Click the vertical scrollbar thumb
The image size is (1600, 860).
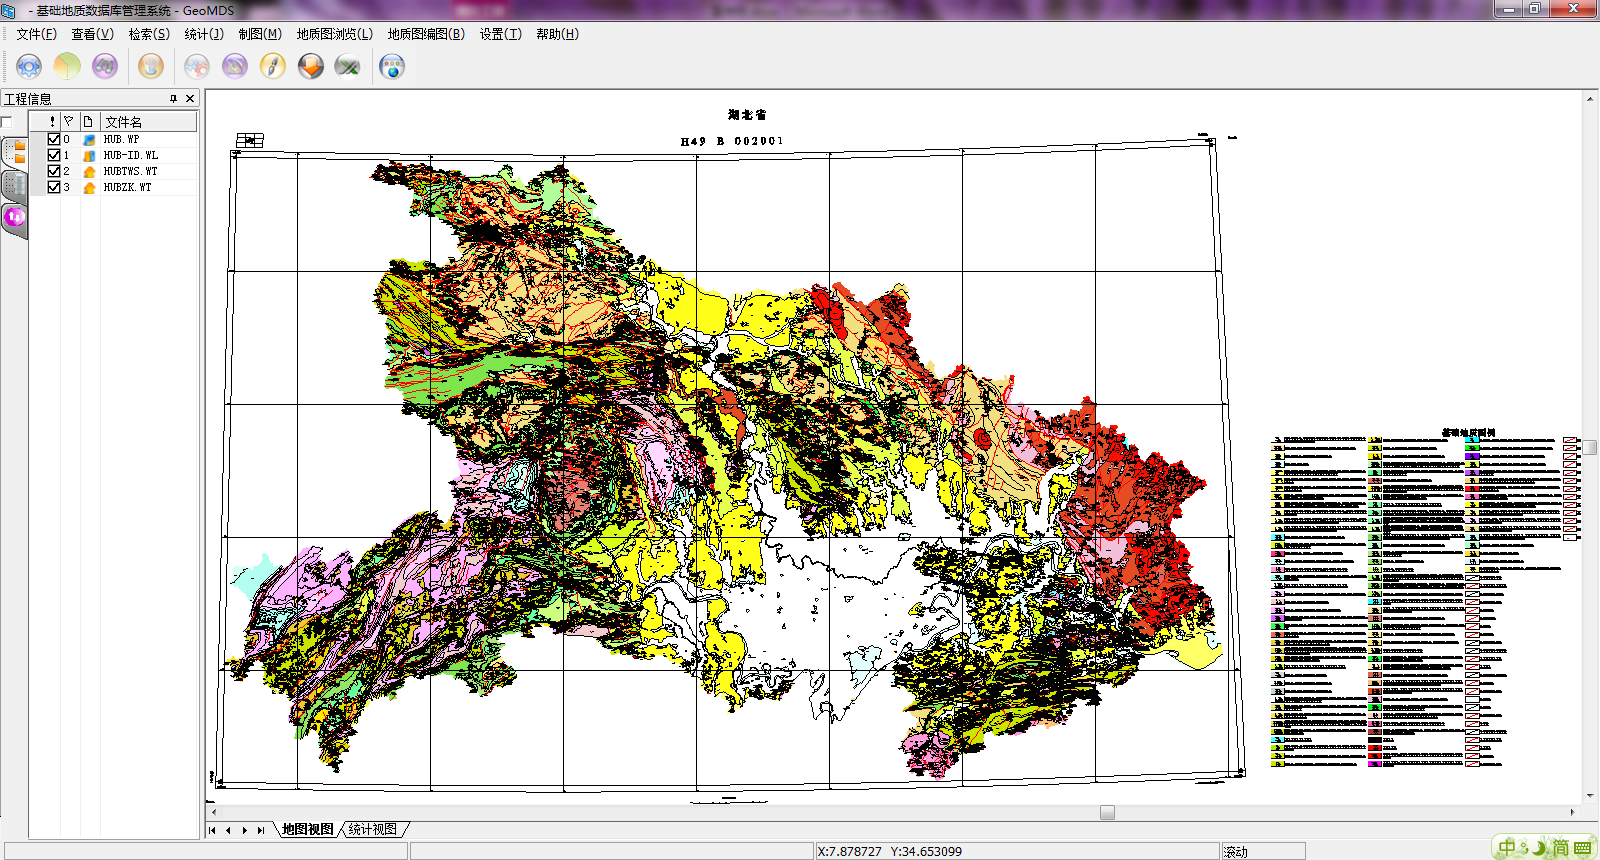1590,447
